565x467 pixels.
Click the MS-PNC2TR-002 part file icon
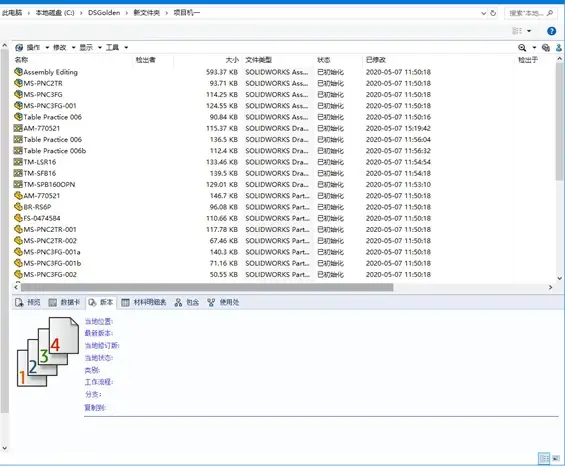pos(18,240)
